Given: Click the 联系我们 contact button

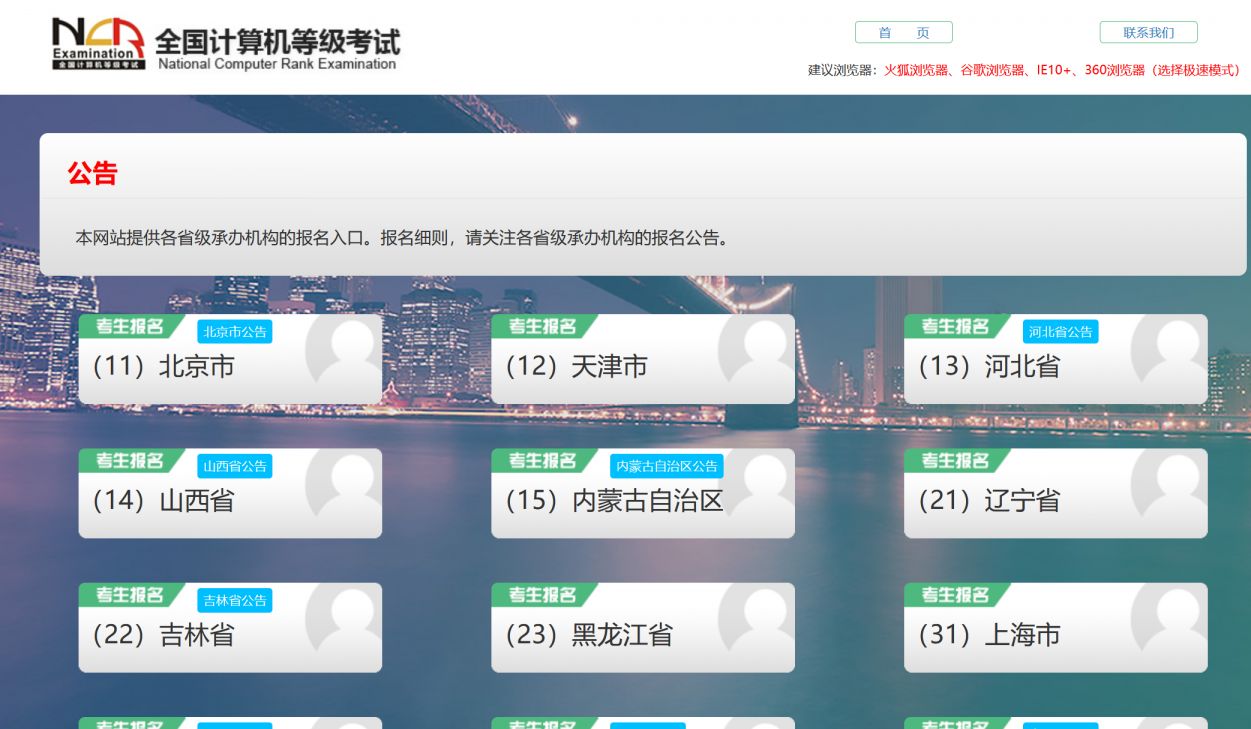Looking at the screenshot, I should (x=1148, y=33).
